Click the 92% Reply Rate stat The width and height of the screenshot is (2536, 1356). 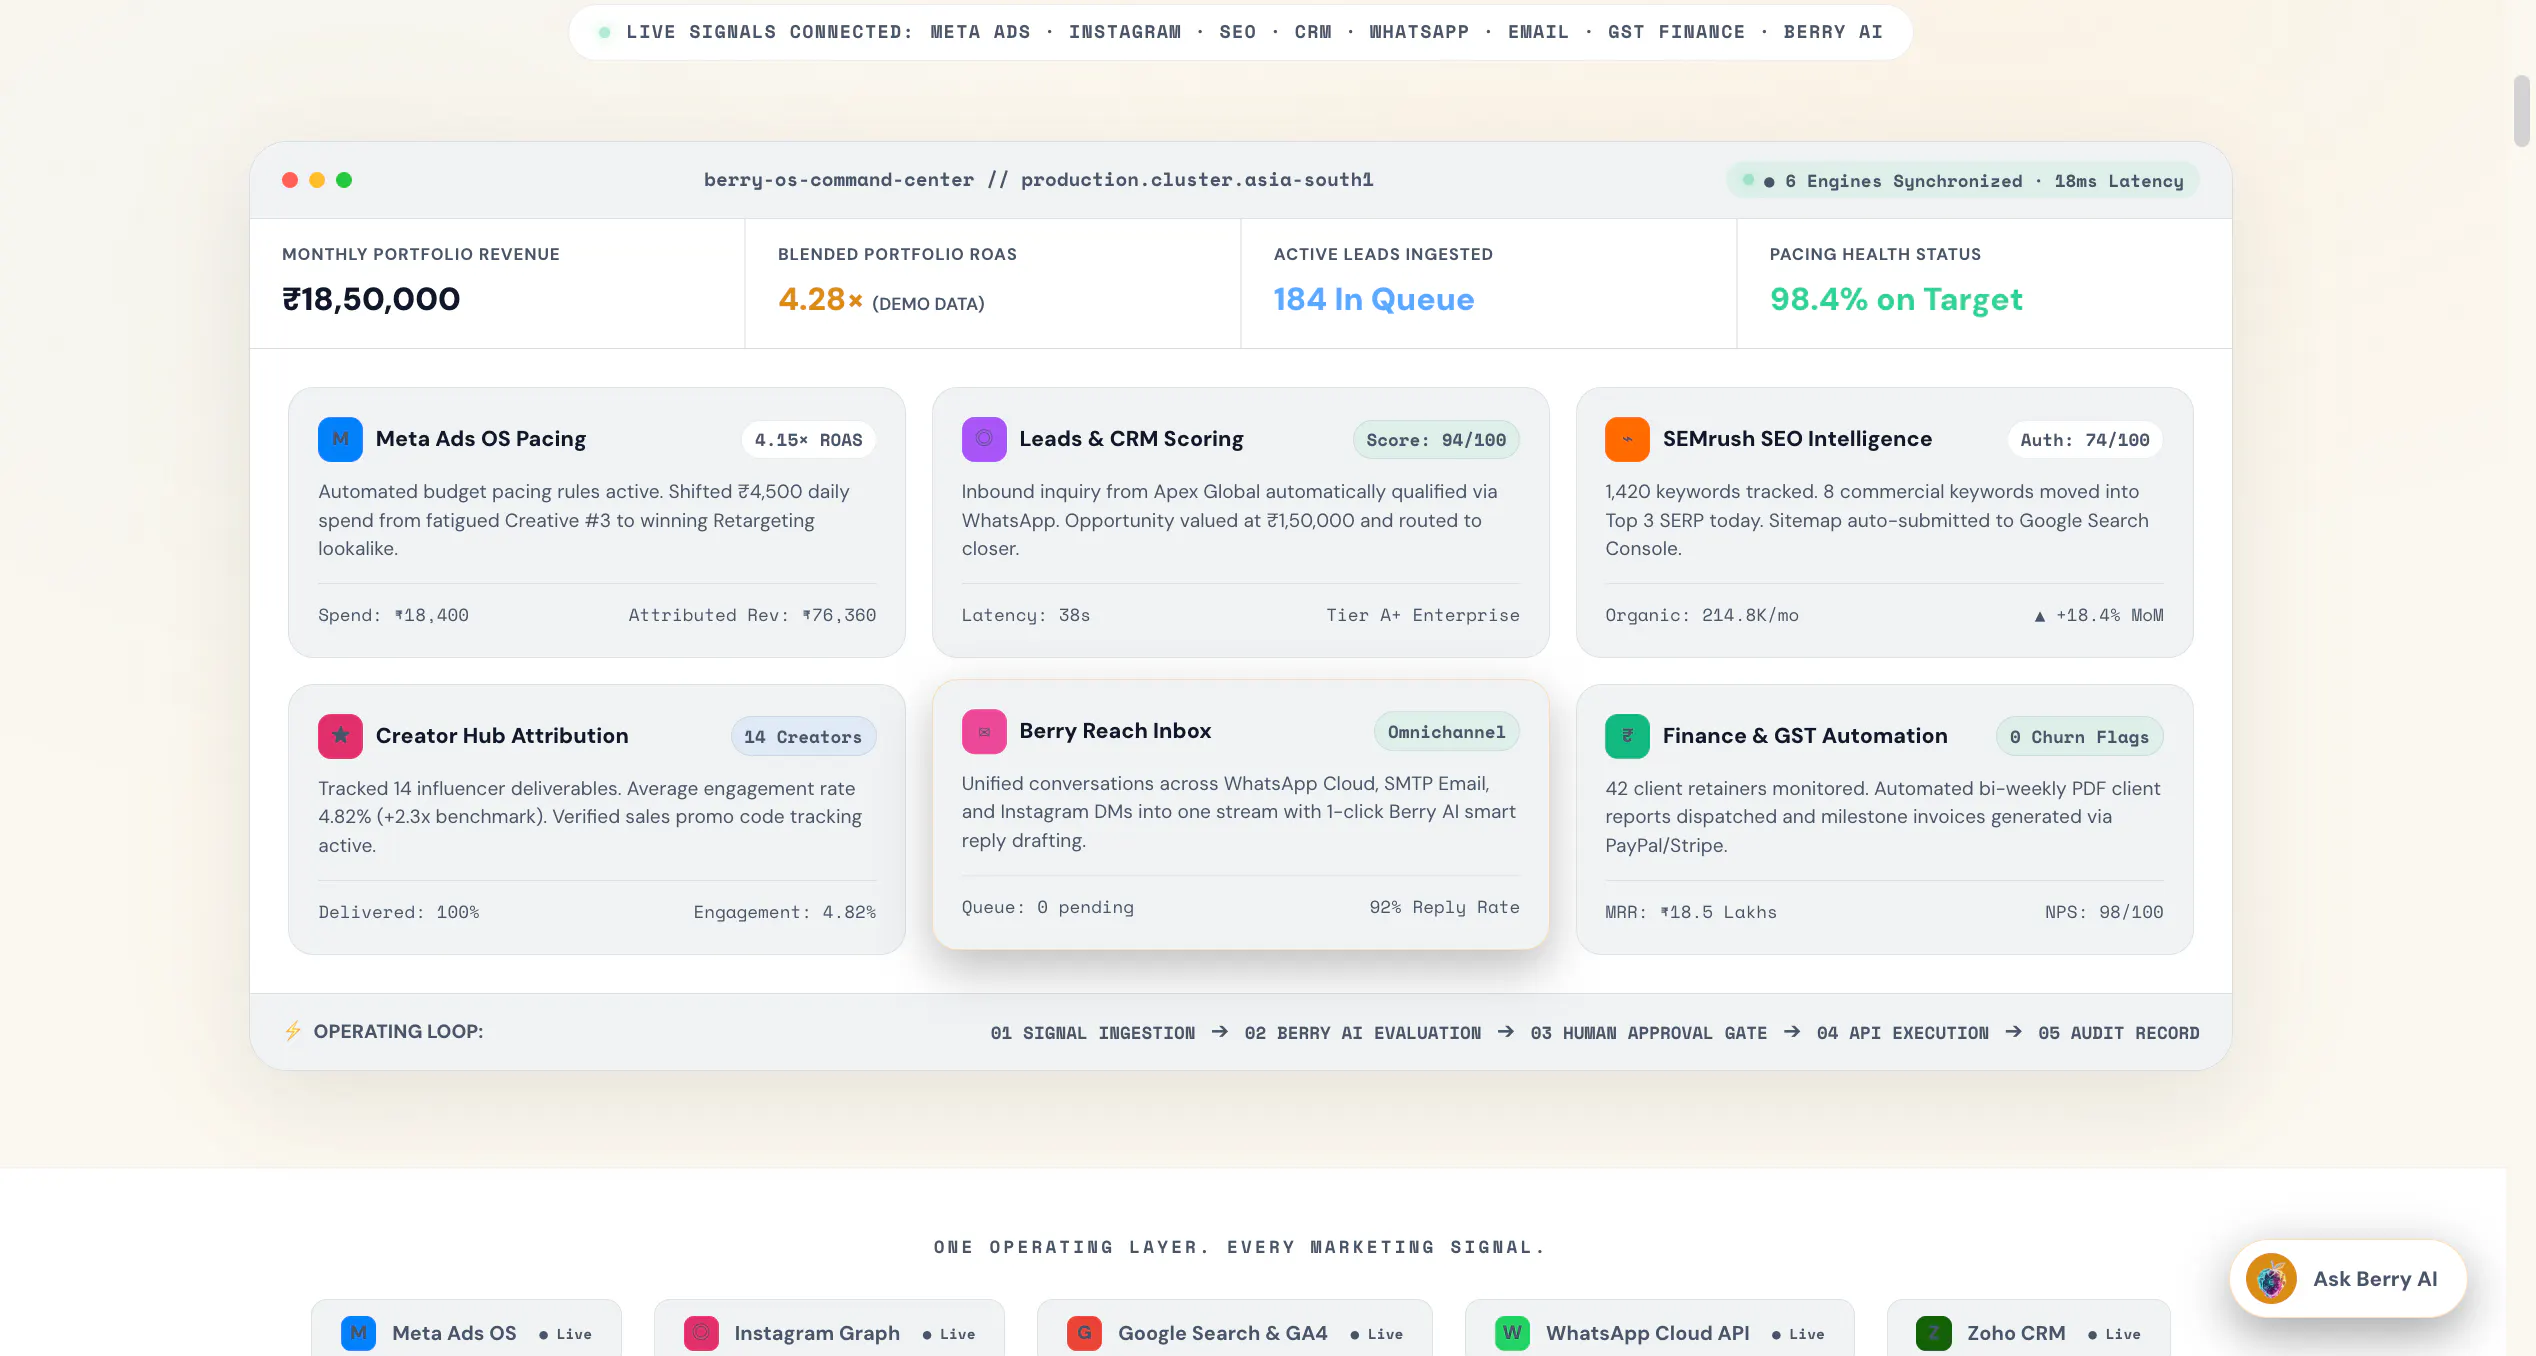pos(1444,907)
